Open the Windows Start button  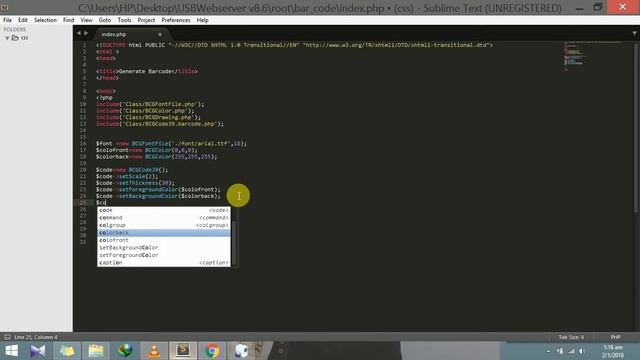click(x=11, y=351)
